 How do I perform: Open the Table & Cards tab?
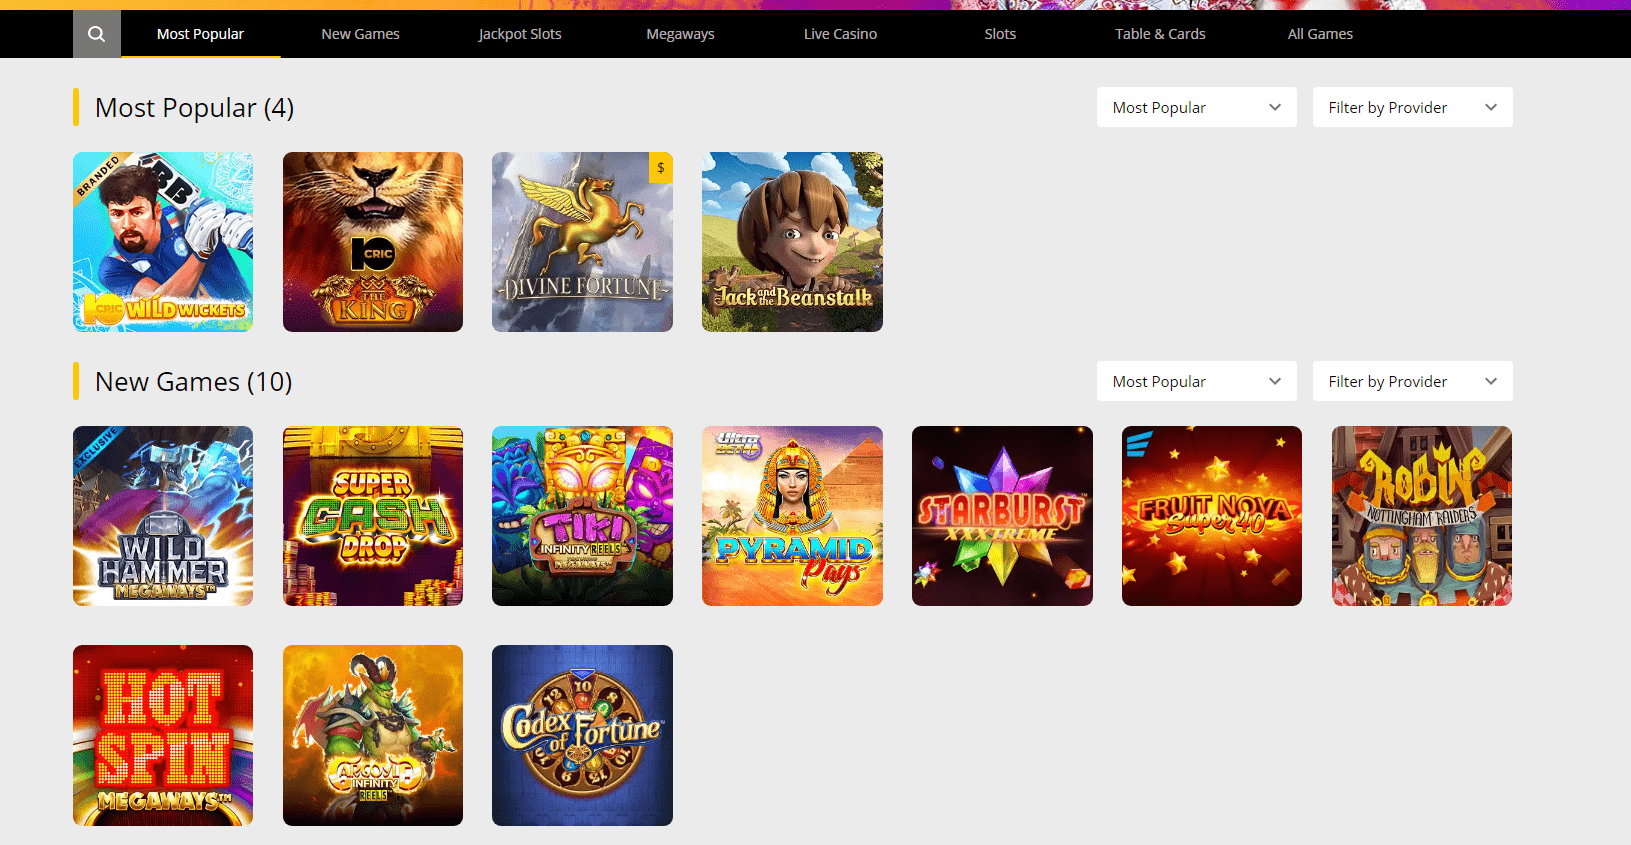(1160, 34)
